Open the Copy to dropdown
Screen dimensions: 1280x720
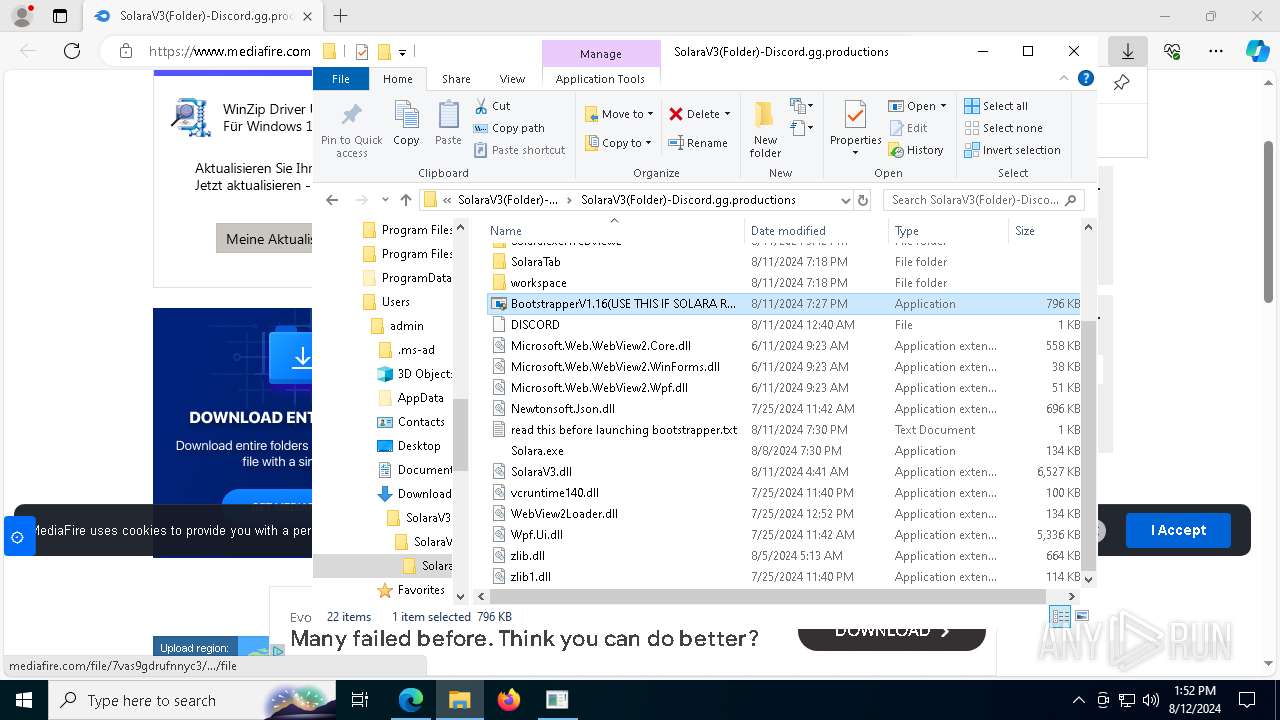tap(619, 143)
